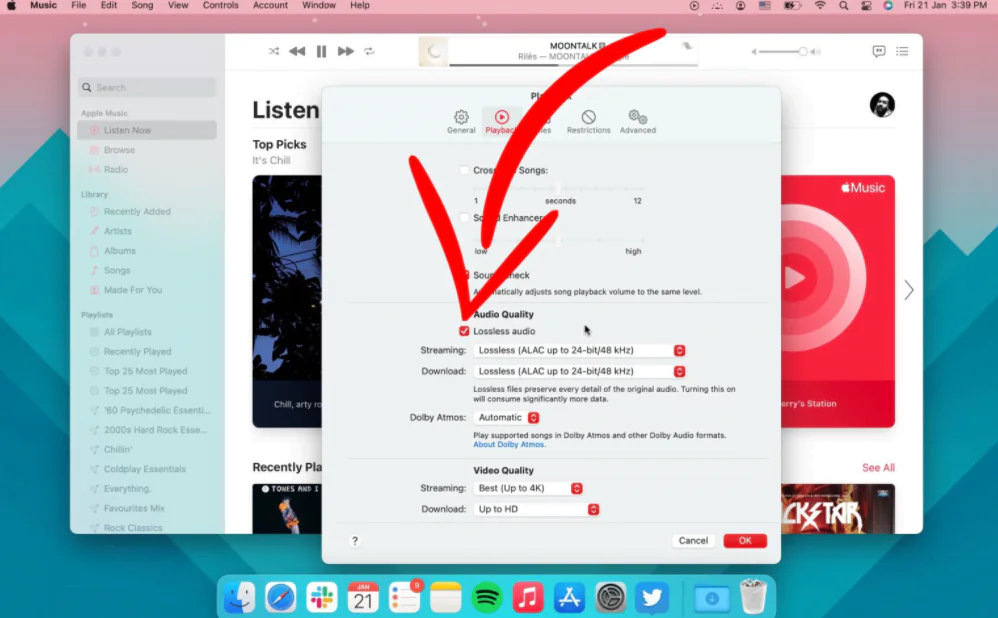Skip forward to next track
998x618 pixels.
(346, 51)
